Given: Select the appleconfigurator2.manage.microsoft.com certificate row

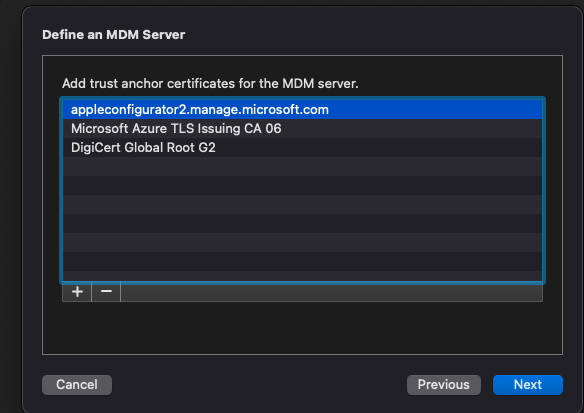Looking at the screenshot, I should 302,109.
